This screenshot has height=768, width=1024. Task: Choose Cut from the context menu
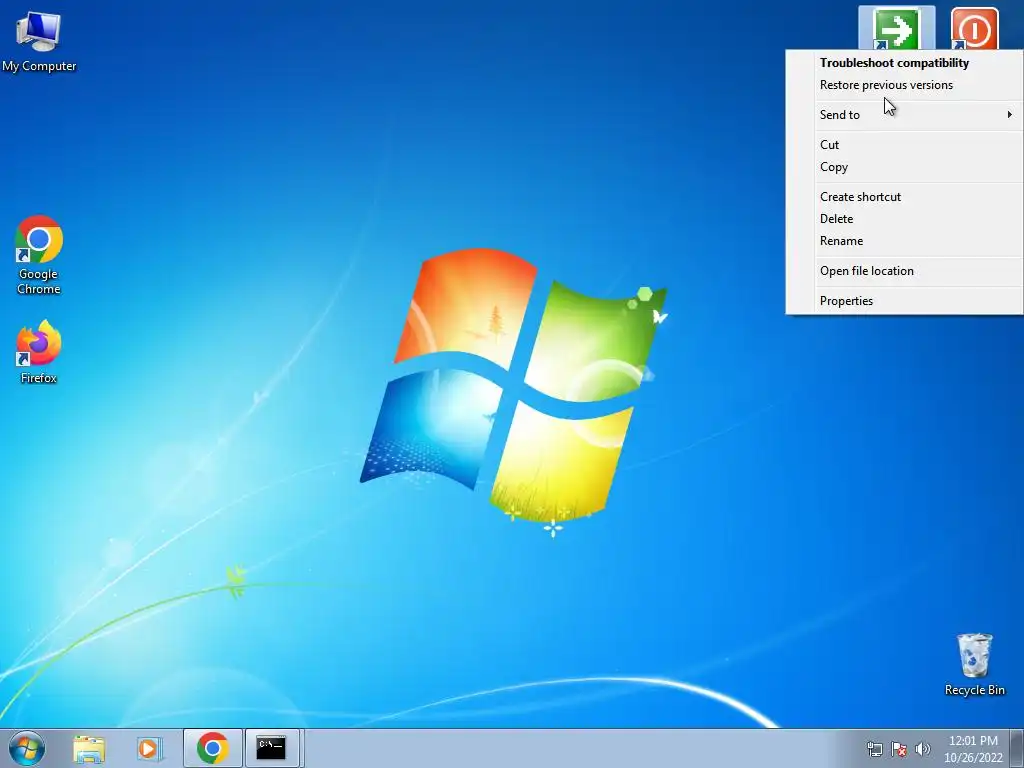click(904, 145)
